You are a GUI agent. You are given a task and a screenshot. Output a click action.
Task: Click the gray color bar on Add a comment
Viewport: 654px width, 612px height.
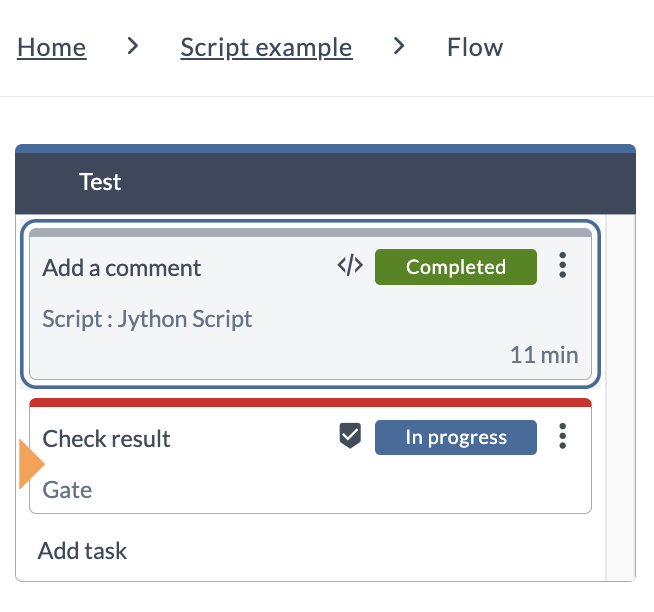310,233
